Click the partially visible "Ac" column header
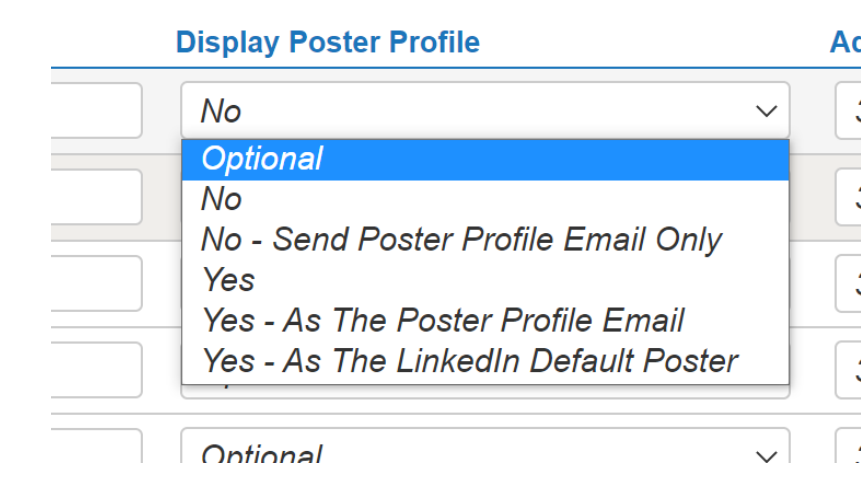 pyautogui.click(x=845, y=42)
